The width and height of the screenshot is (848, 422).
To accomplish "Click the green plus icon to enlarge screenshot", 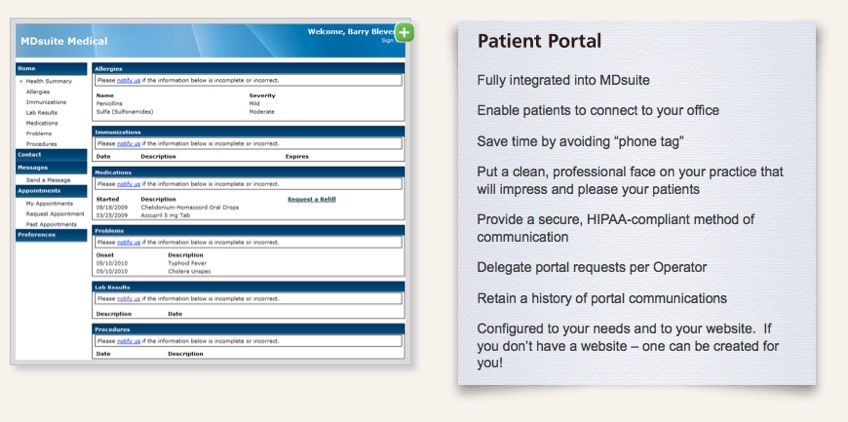I will 404,33.
